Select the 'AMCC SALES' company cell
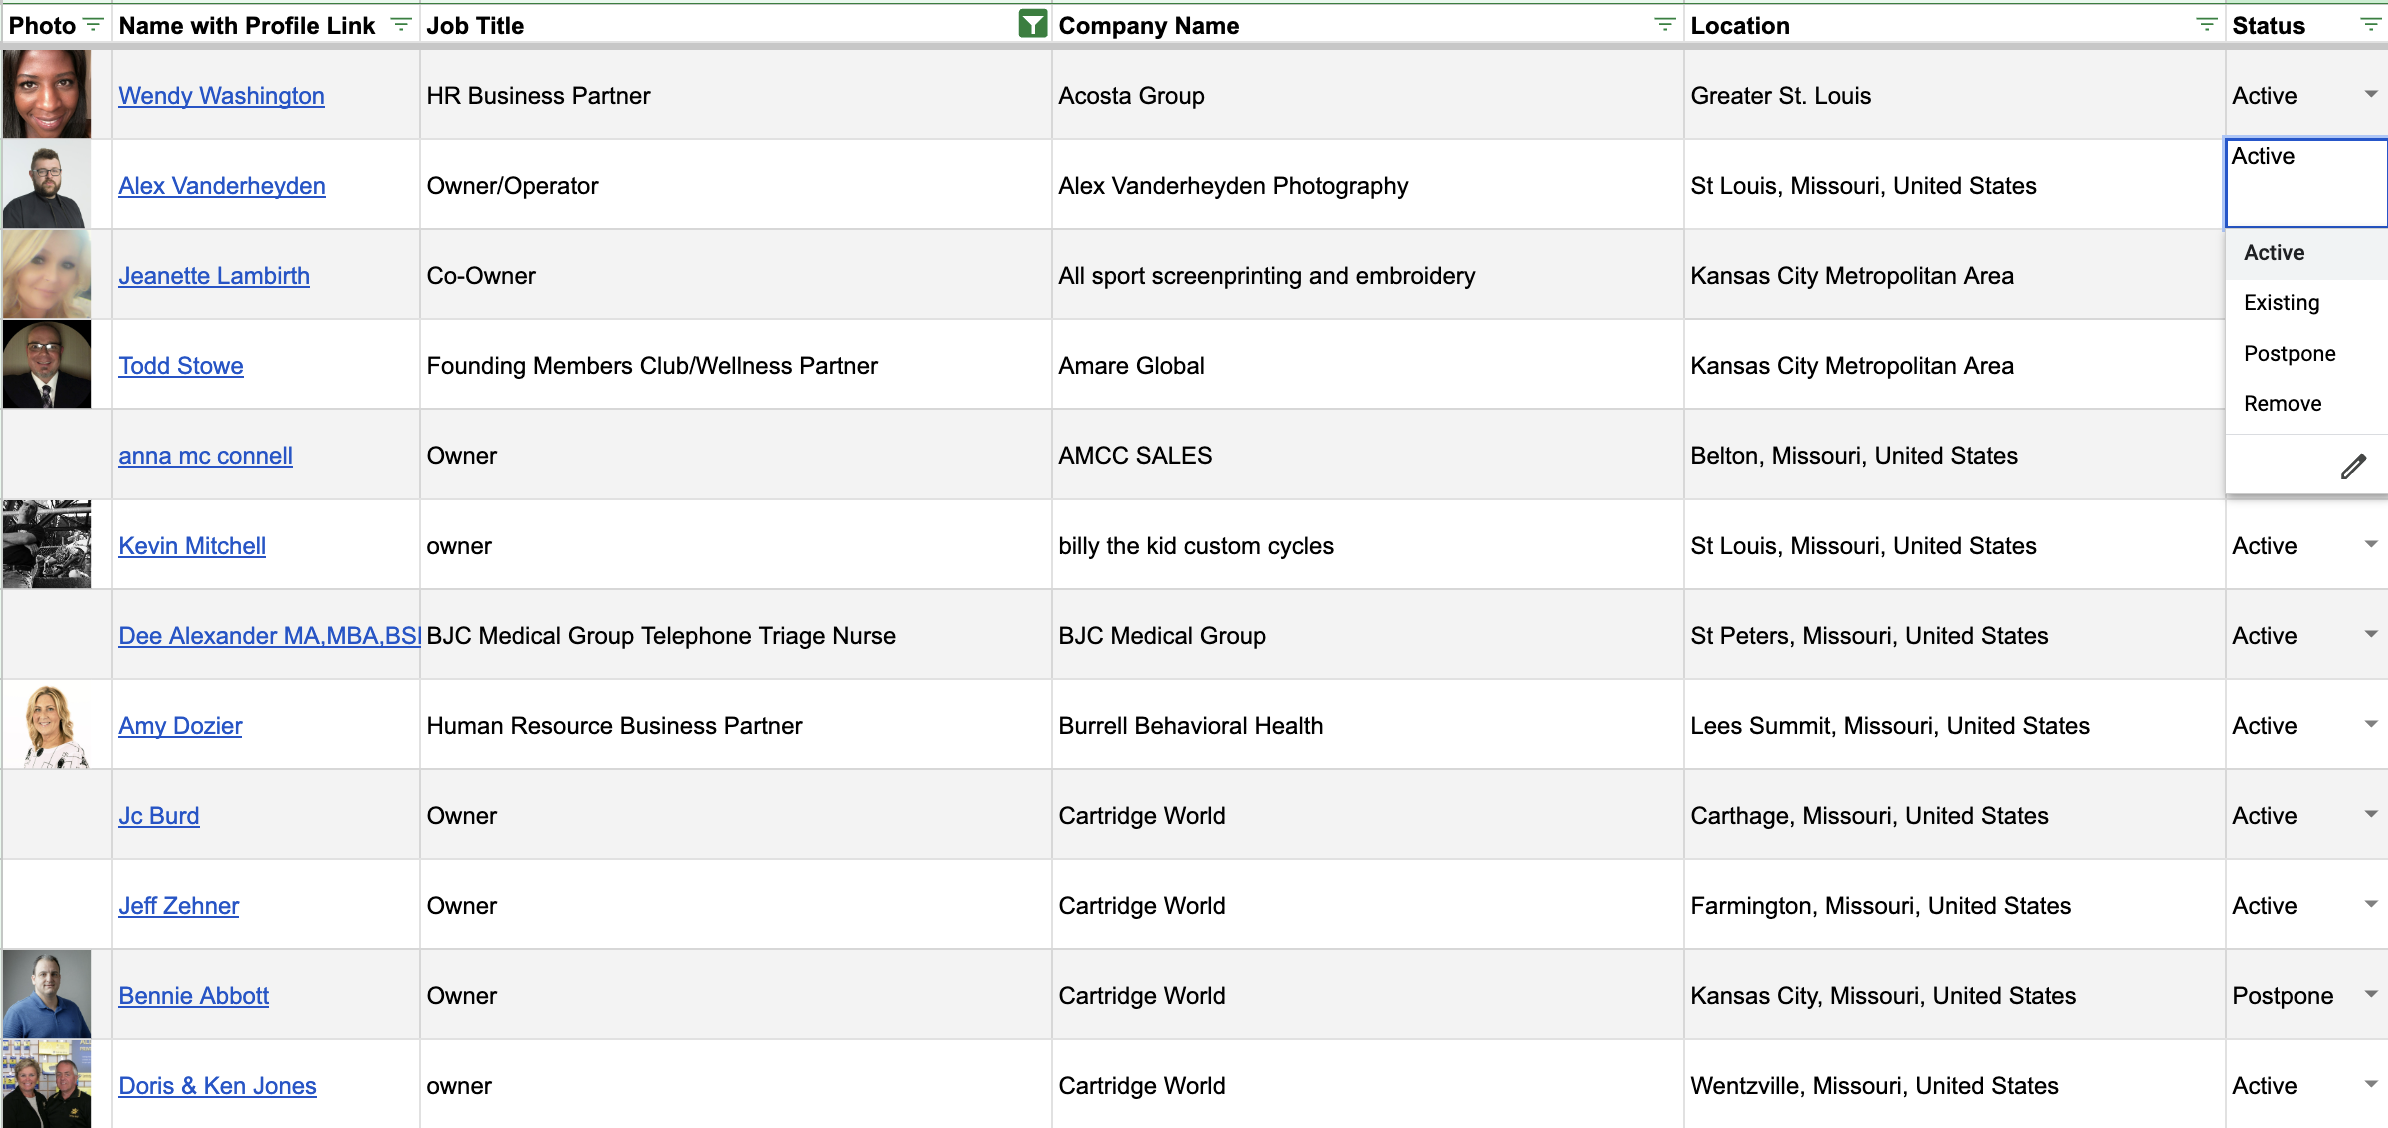The image size is (2388, 1128). coord(1367,455)
